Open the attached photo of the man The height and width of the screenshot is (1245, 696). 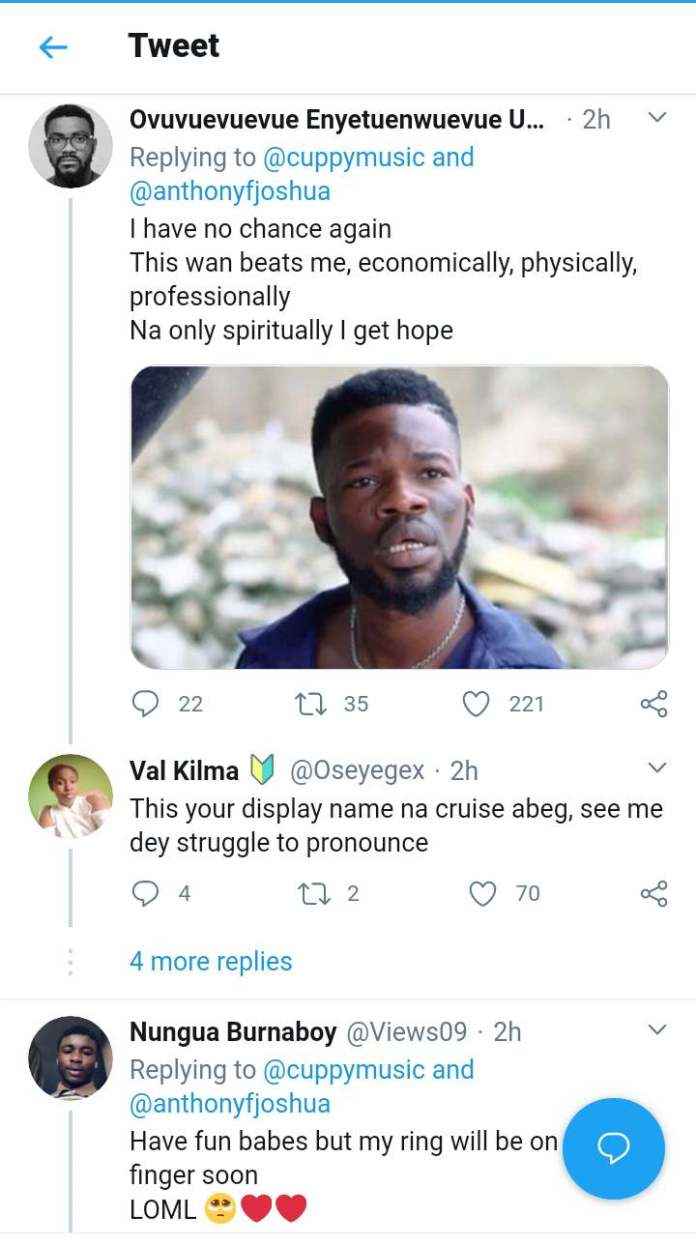399,517
